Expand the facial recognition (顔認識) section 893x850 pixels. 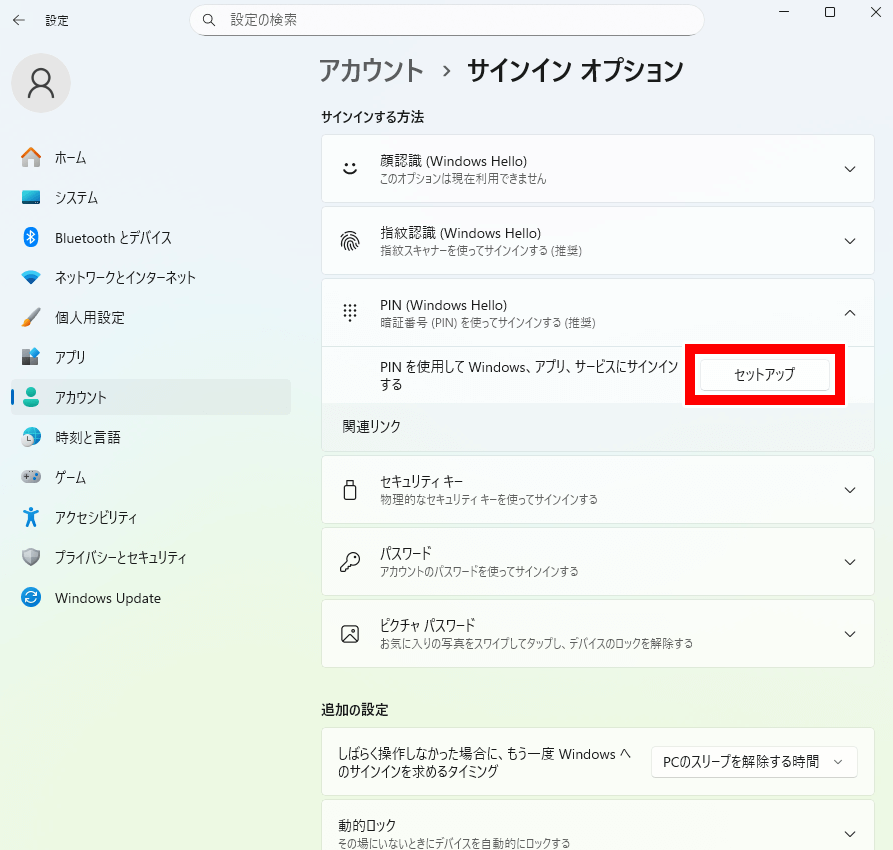(849, 169)
